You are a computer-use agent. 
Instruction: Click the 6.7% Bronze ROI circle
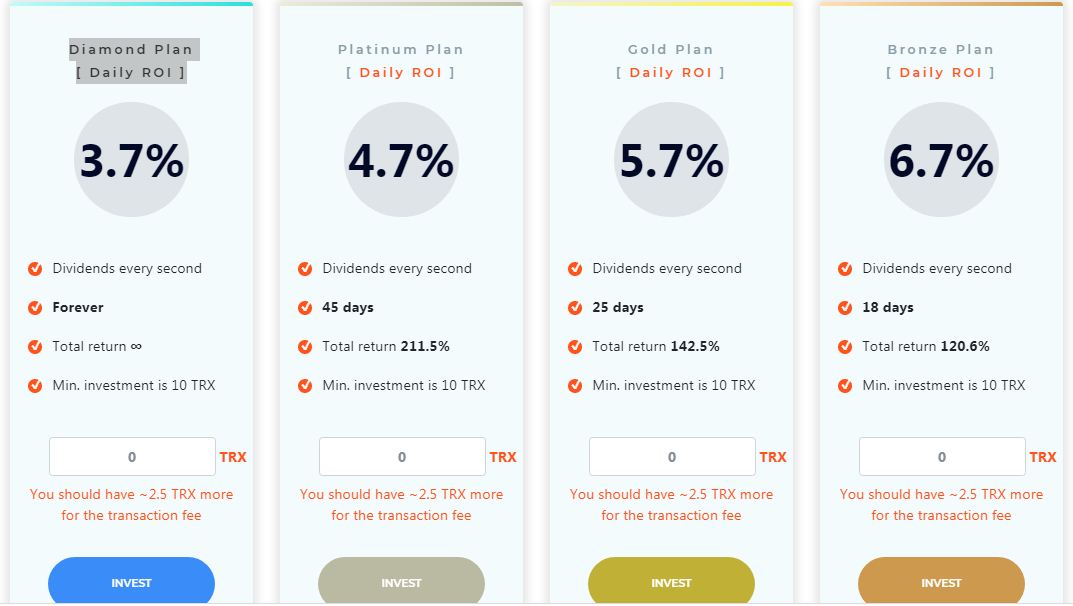942,160
